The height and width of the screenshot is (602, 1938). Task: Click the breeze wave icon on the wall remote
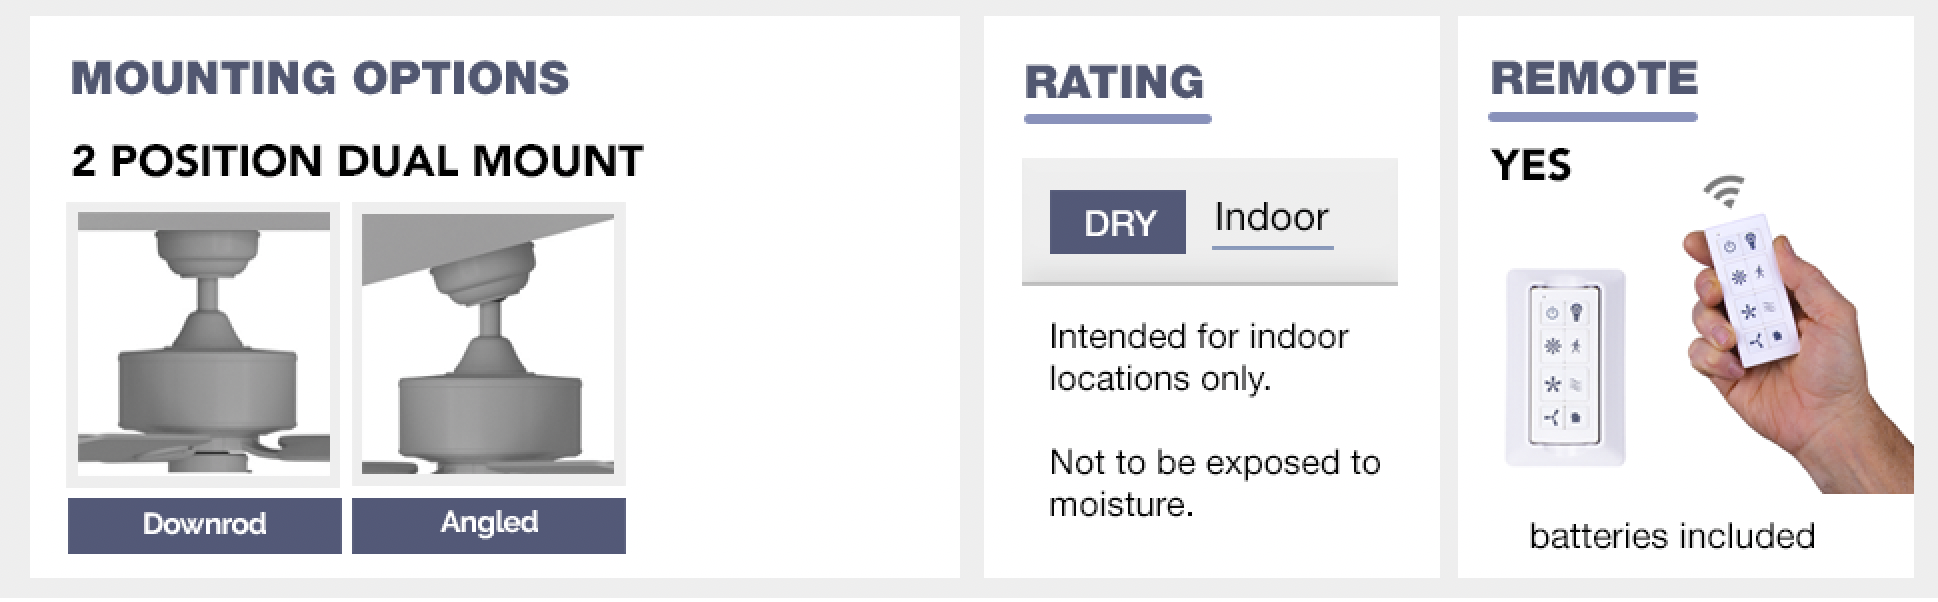point(1576,384)
